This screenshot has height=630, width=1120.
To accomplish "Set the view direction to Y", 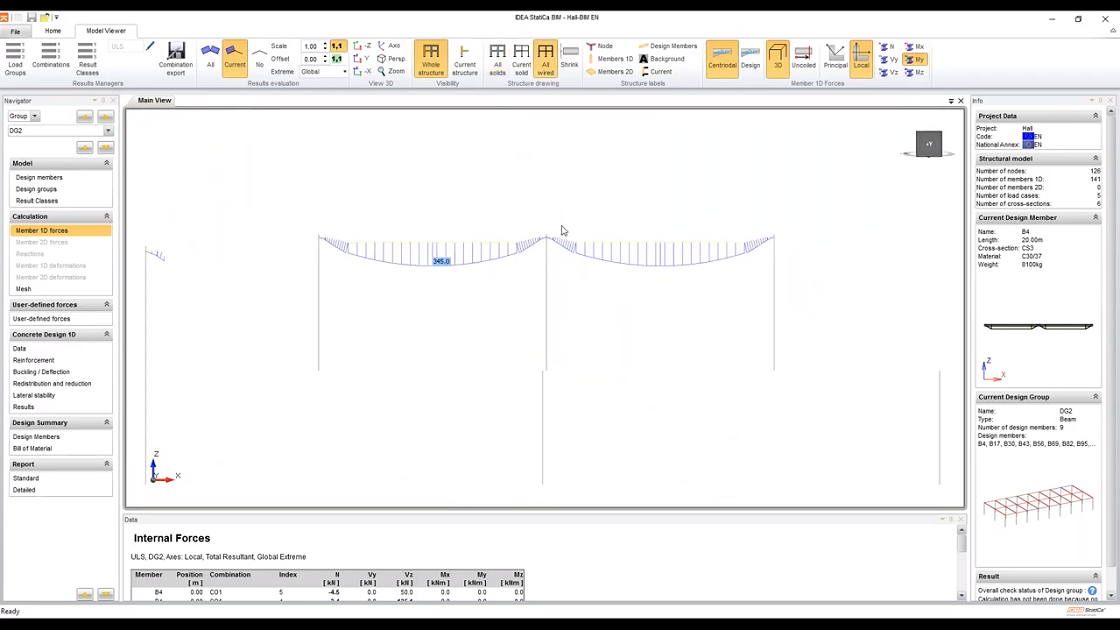I will pos(361,59).
